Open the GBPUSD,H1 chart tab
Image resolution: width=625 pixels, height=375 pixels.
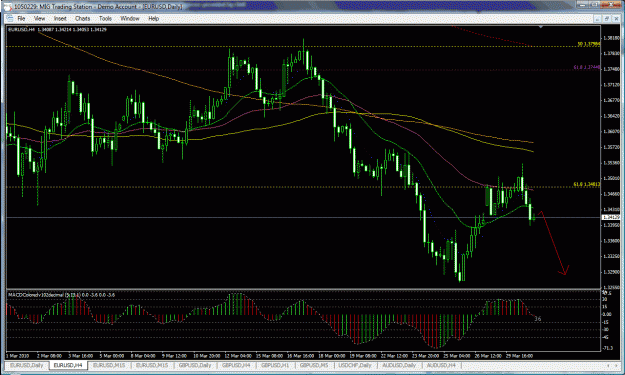tap(275, 365)
